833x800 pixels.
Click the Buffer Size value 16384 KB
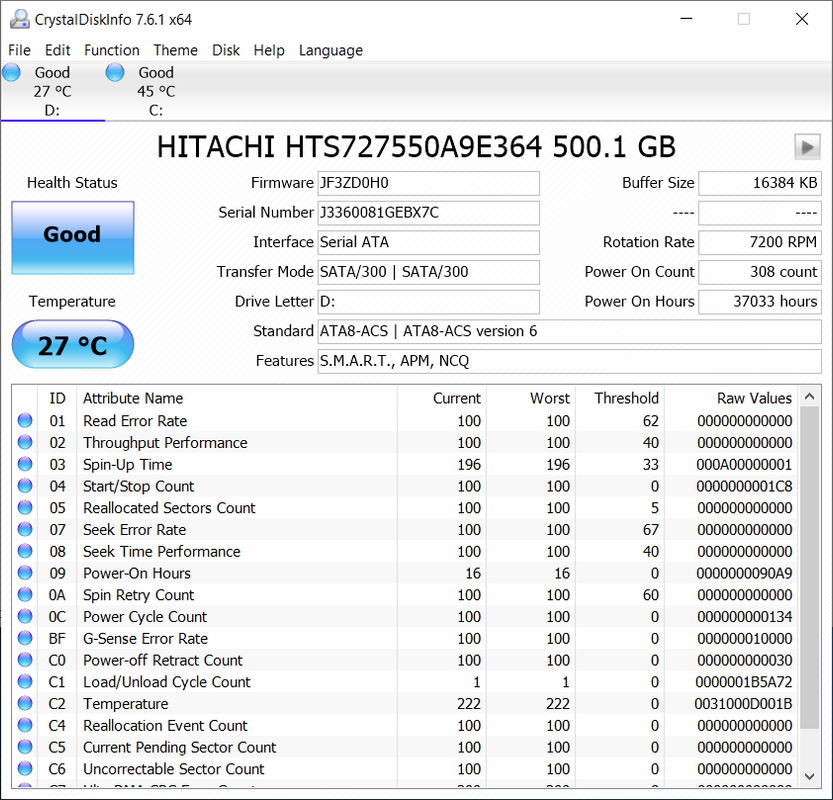tap(760, 183)
